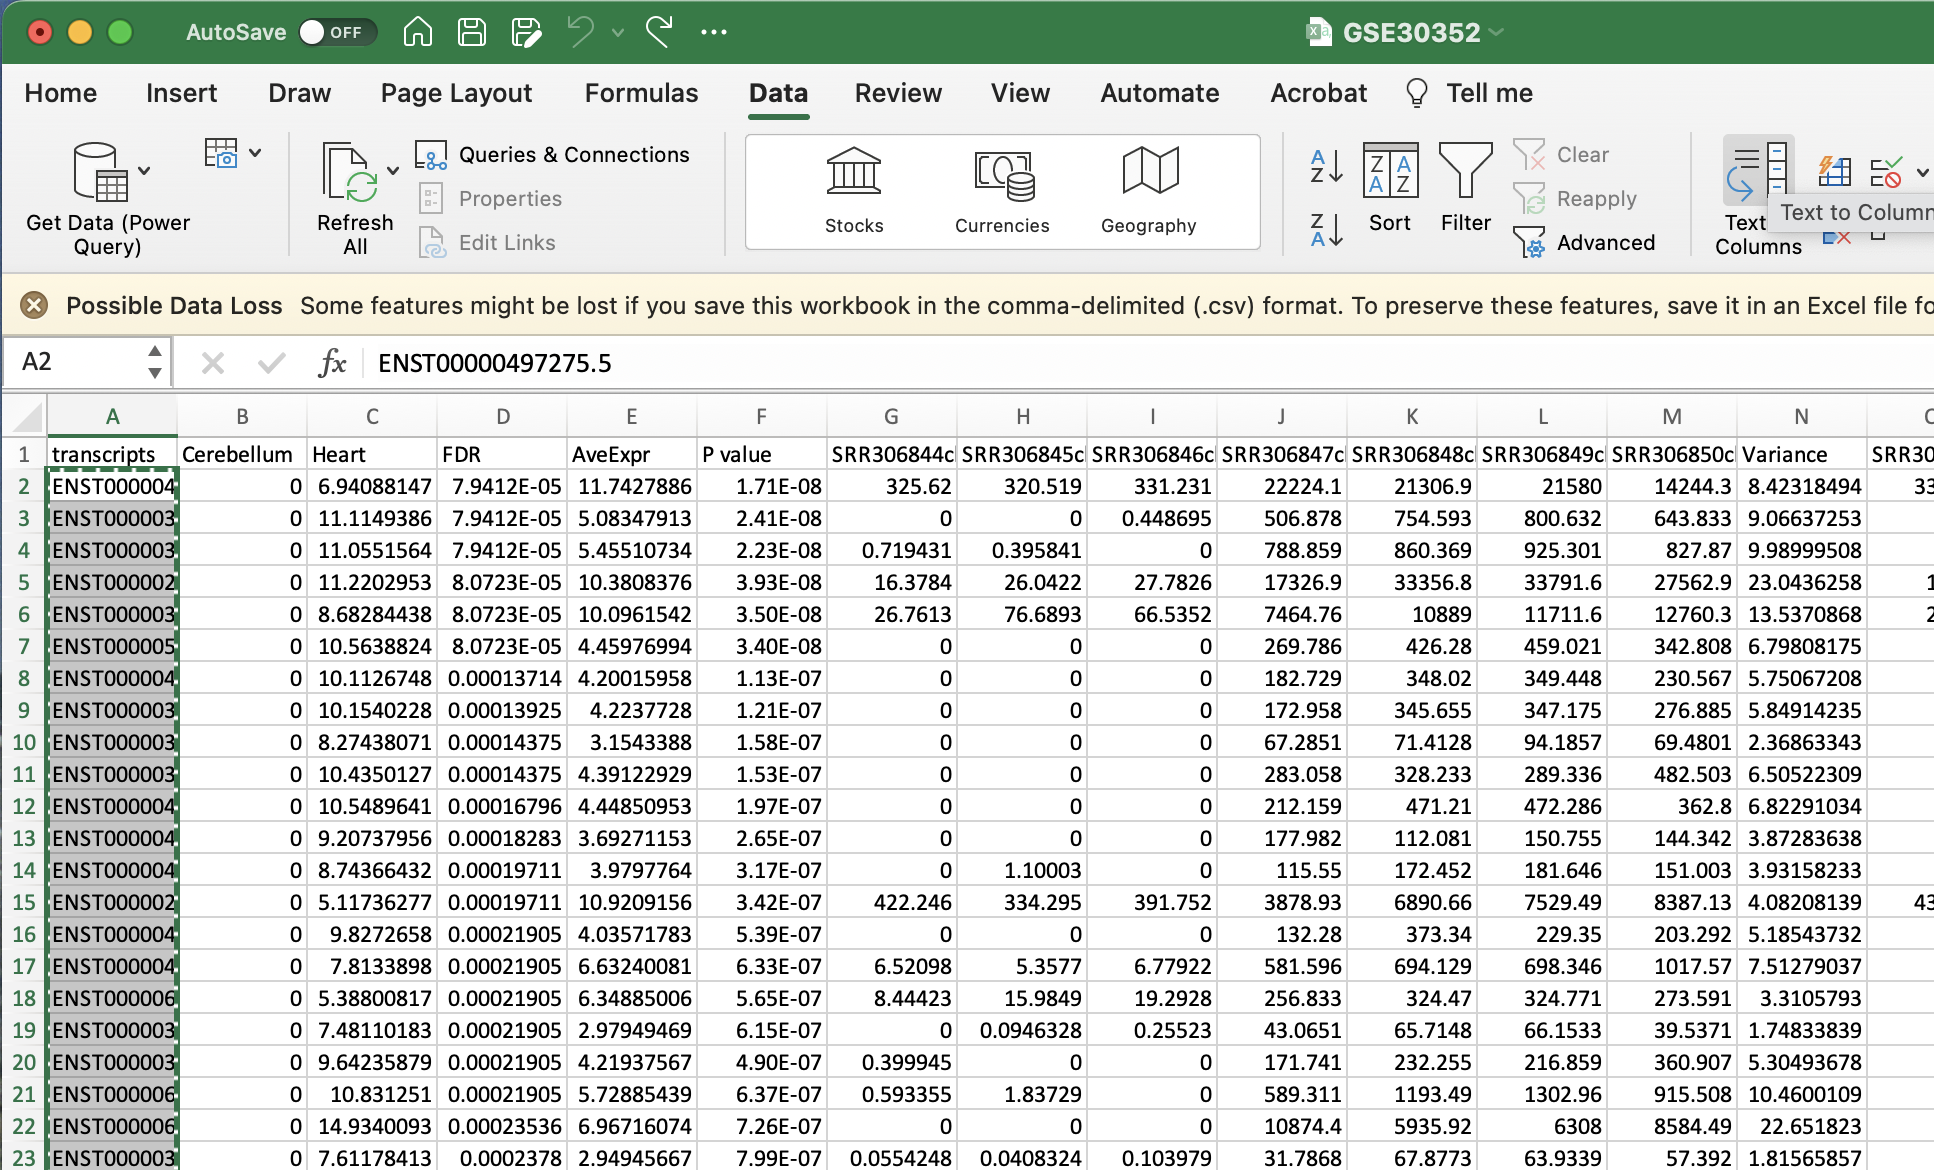
Task: Dismiss the Possible Data Loss warning
Action: point(34,305)
